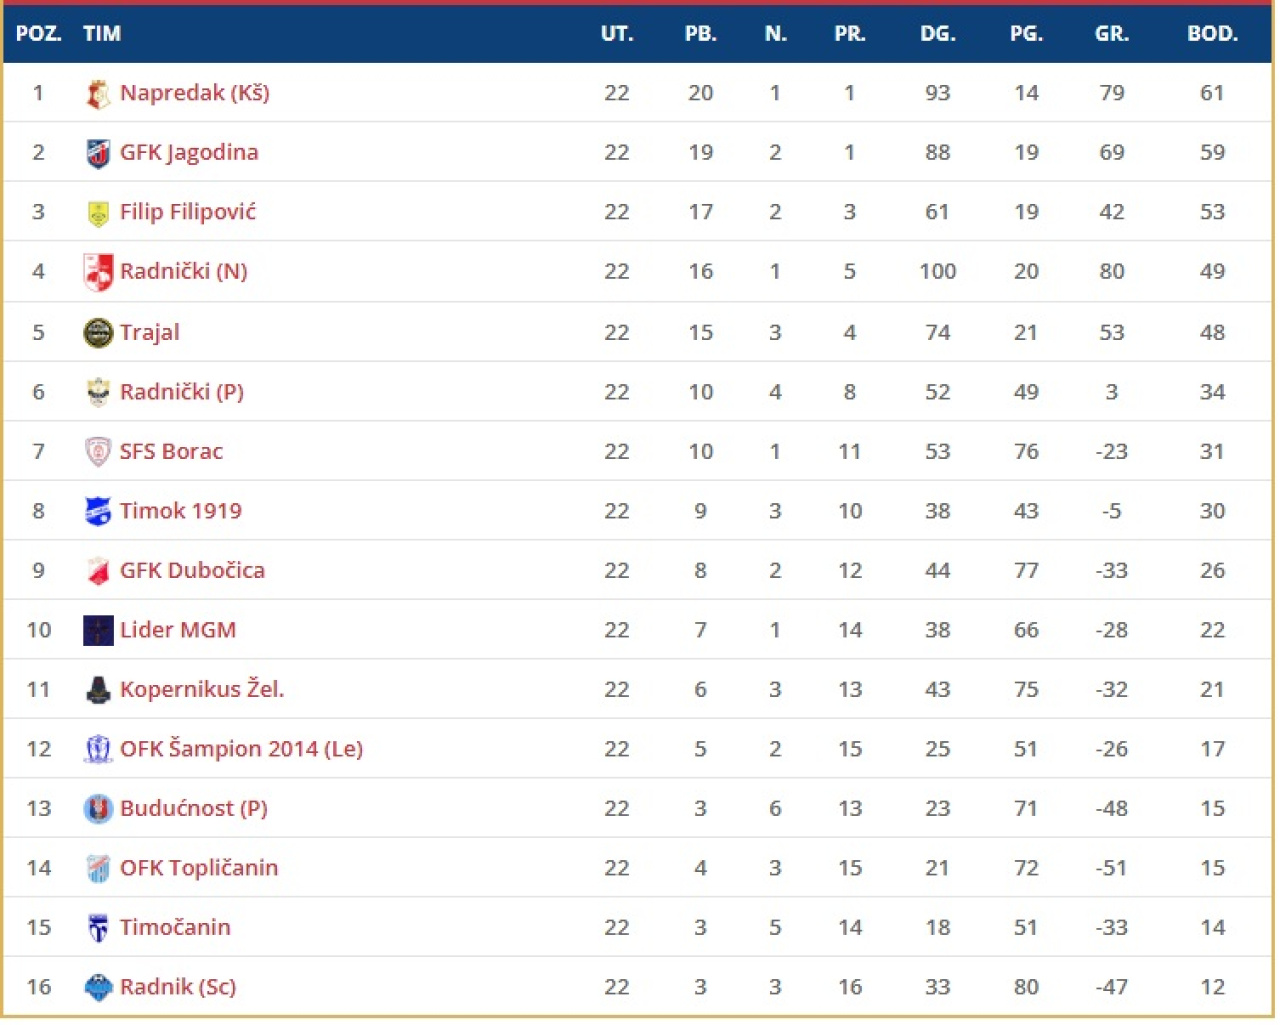Open the SFS Borac team link

[x=171, y=452]
